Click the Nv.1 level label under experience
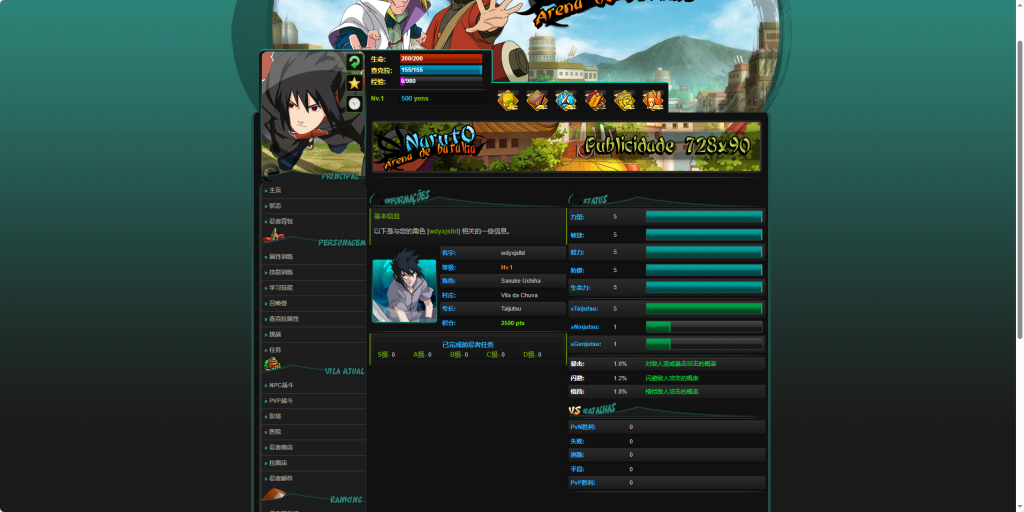The height and width of the screenshot is (512, 1024). click(x=377, y=99)
